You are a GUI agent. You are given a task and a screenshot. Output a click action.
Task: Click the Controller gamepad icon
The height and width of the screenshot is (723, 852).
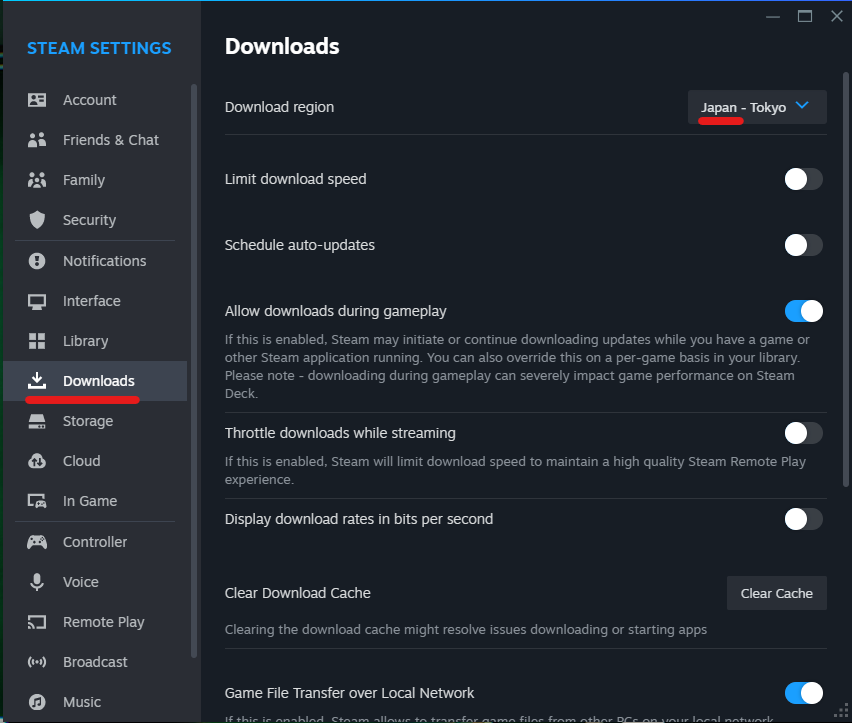37,542
